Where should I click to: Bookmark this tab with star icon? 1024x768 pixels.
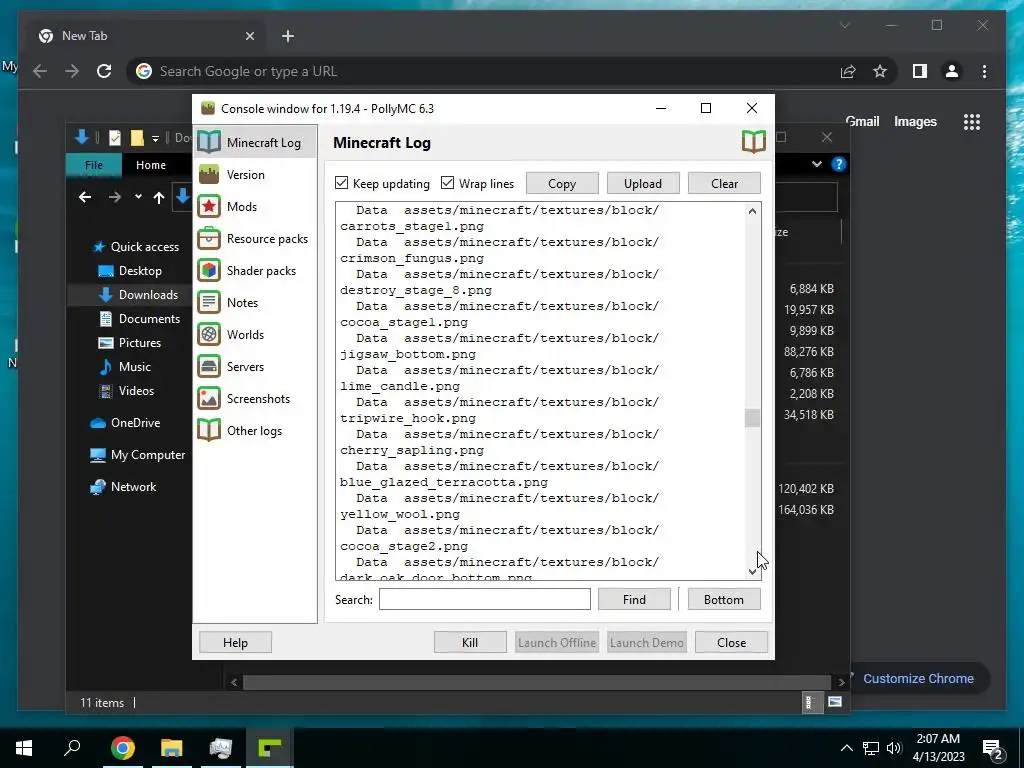pyautogui.click(x=880, y=71)
